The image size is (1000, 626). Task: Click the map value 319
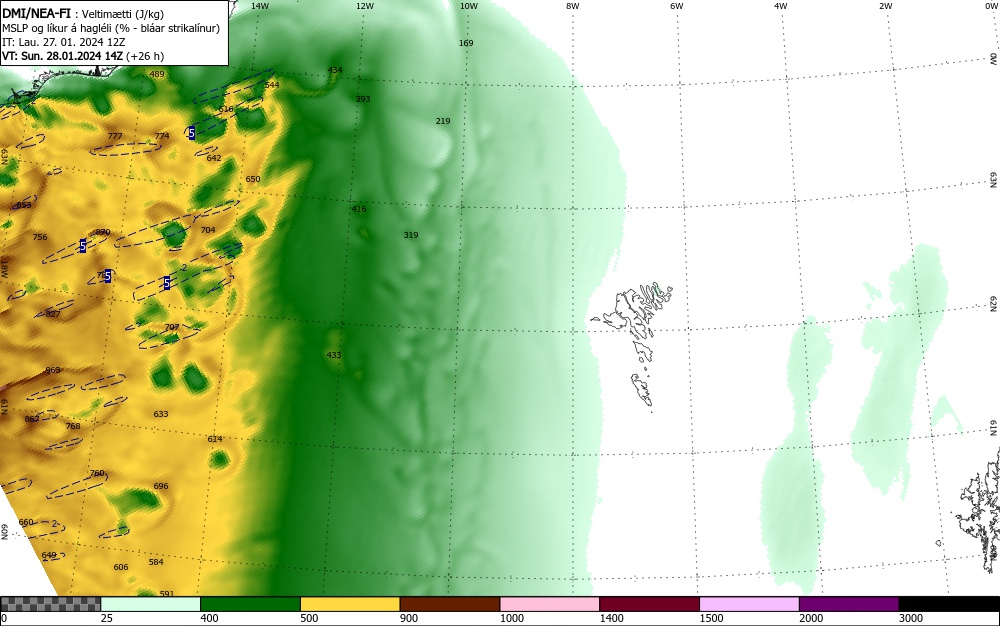tap(411, 235)
